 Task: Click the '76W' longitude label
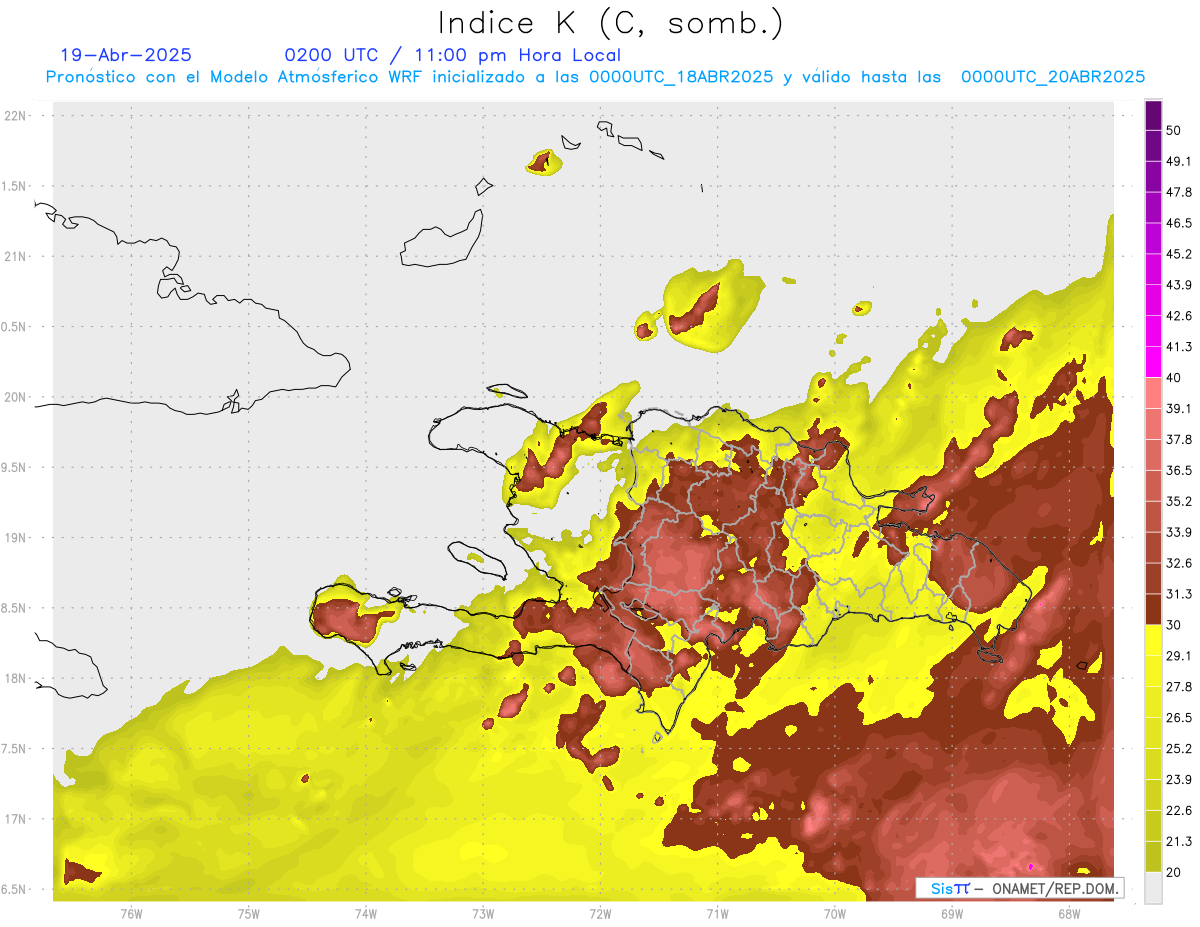click(x=131, y=913)
